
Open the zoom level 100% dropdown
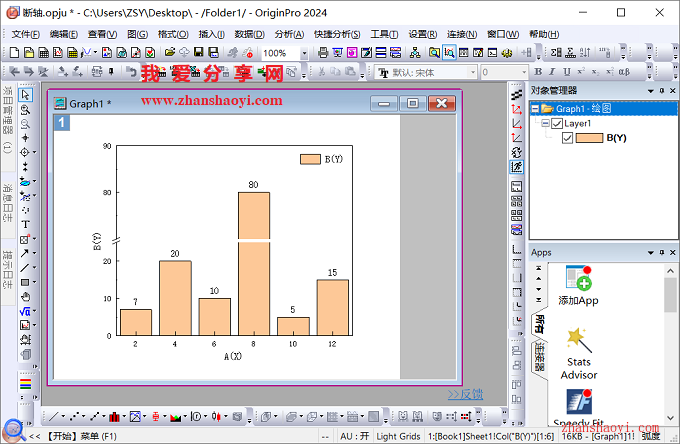point(304,53)
